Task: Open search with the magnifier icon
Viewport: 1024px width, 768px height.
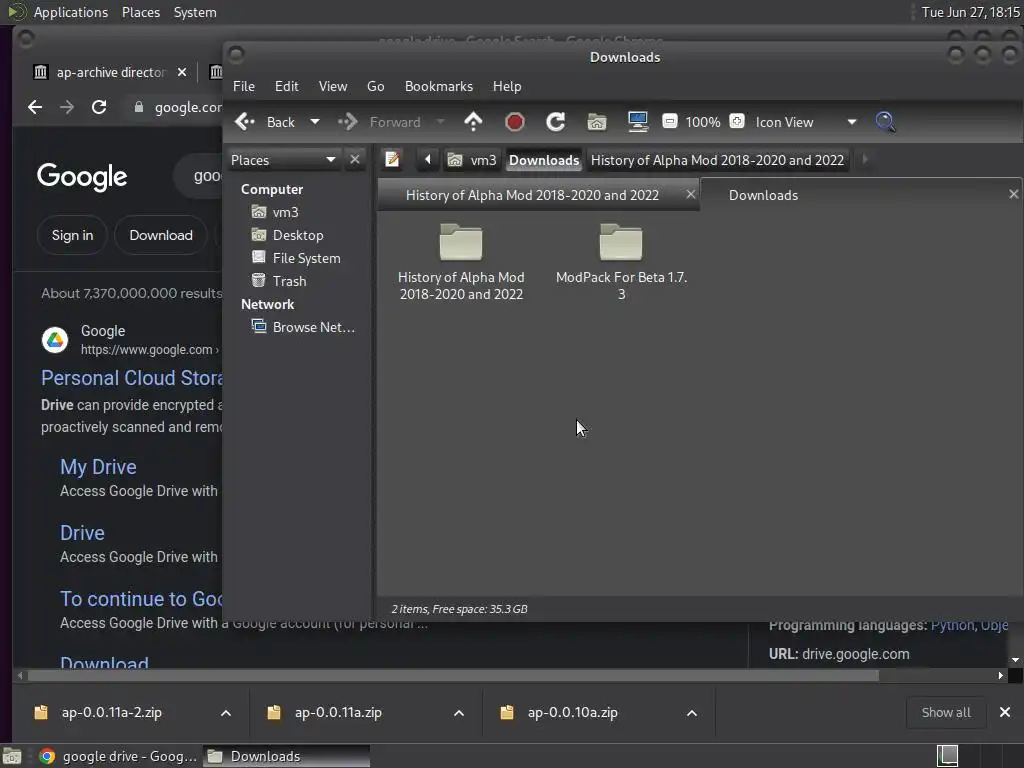Action: click(x=886, y=122)
